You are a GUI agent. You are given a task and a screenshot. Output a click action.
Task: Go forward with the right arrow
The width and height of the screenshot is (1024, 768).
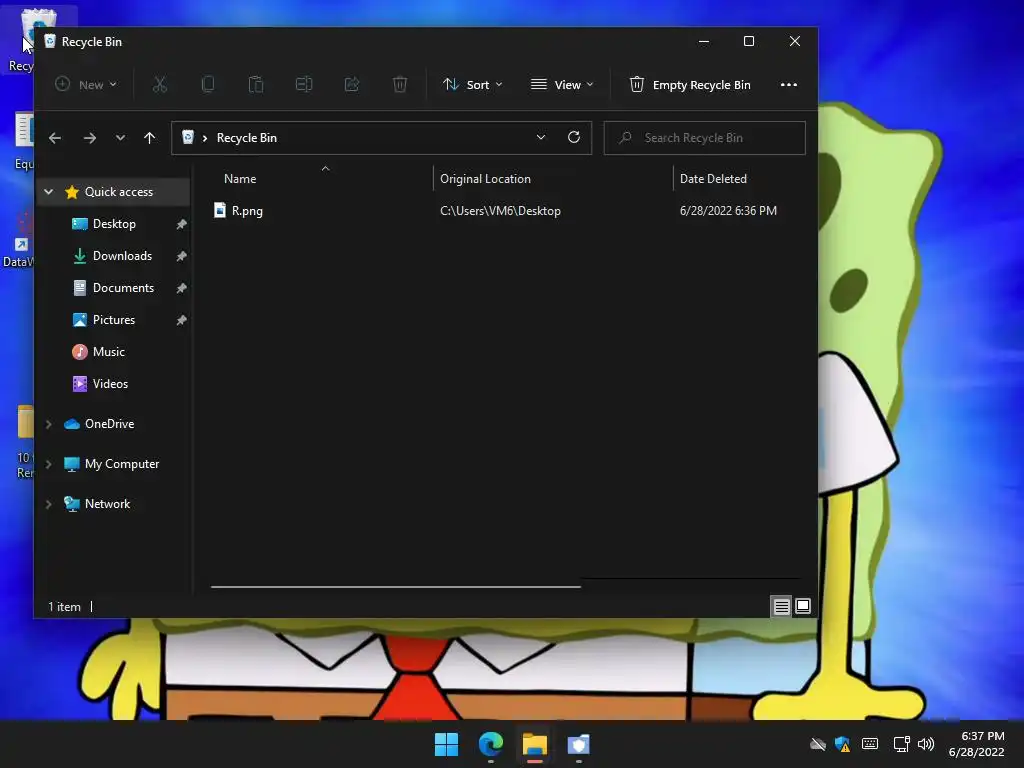pyautogui.click(x=89, y=138)
